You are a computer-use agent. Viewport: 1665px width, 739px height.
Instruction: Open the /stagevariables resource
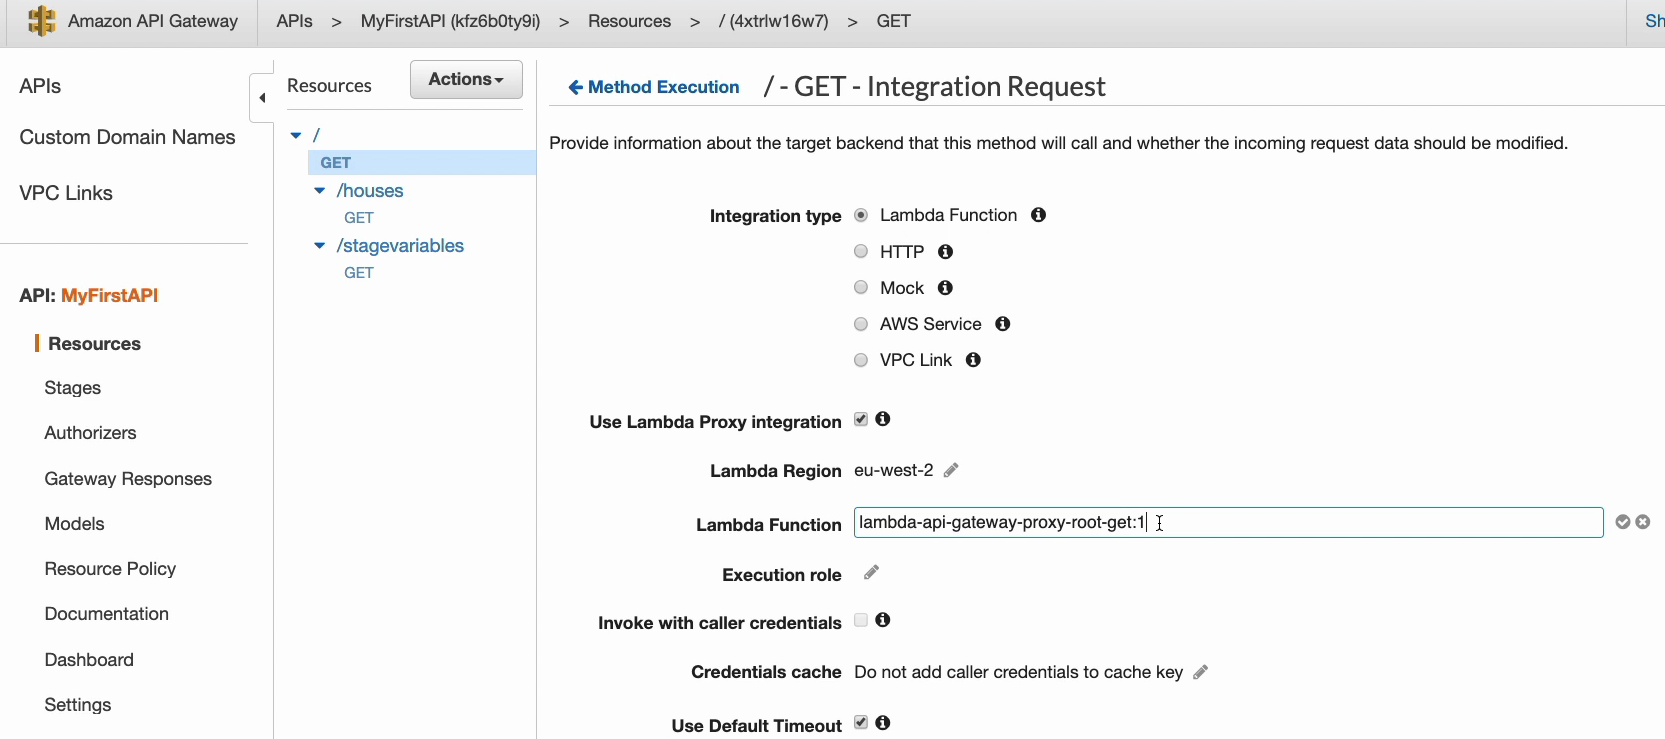400,246
